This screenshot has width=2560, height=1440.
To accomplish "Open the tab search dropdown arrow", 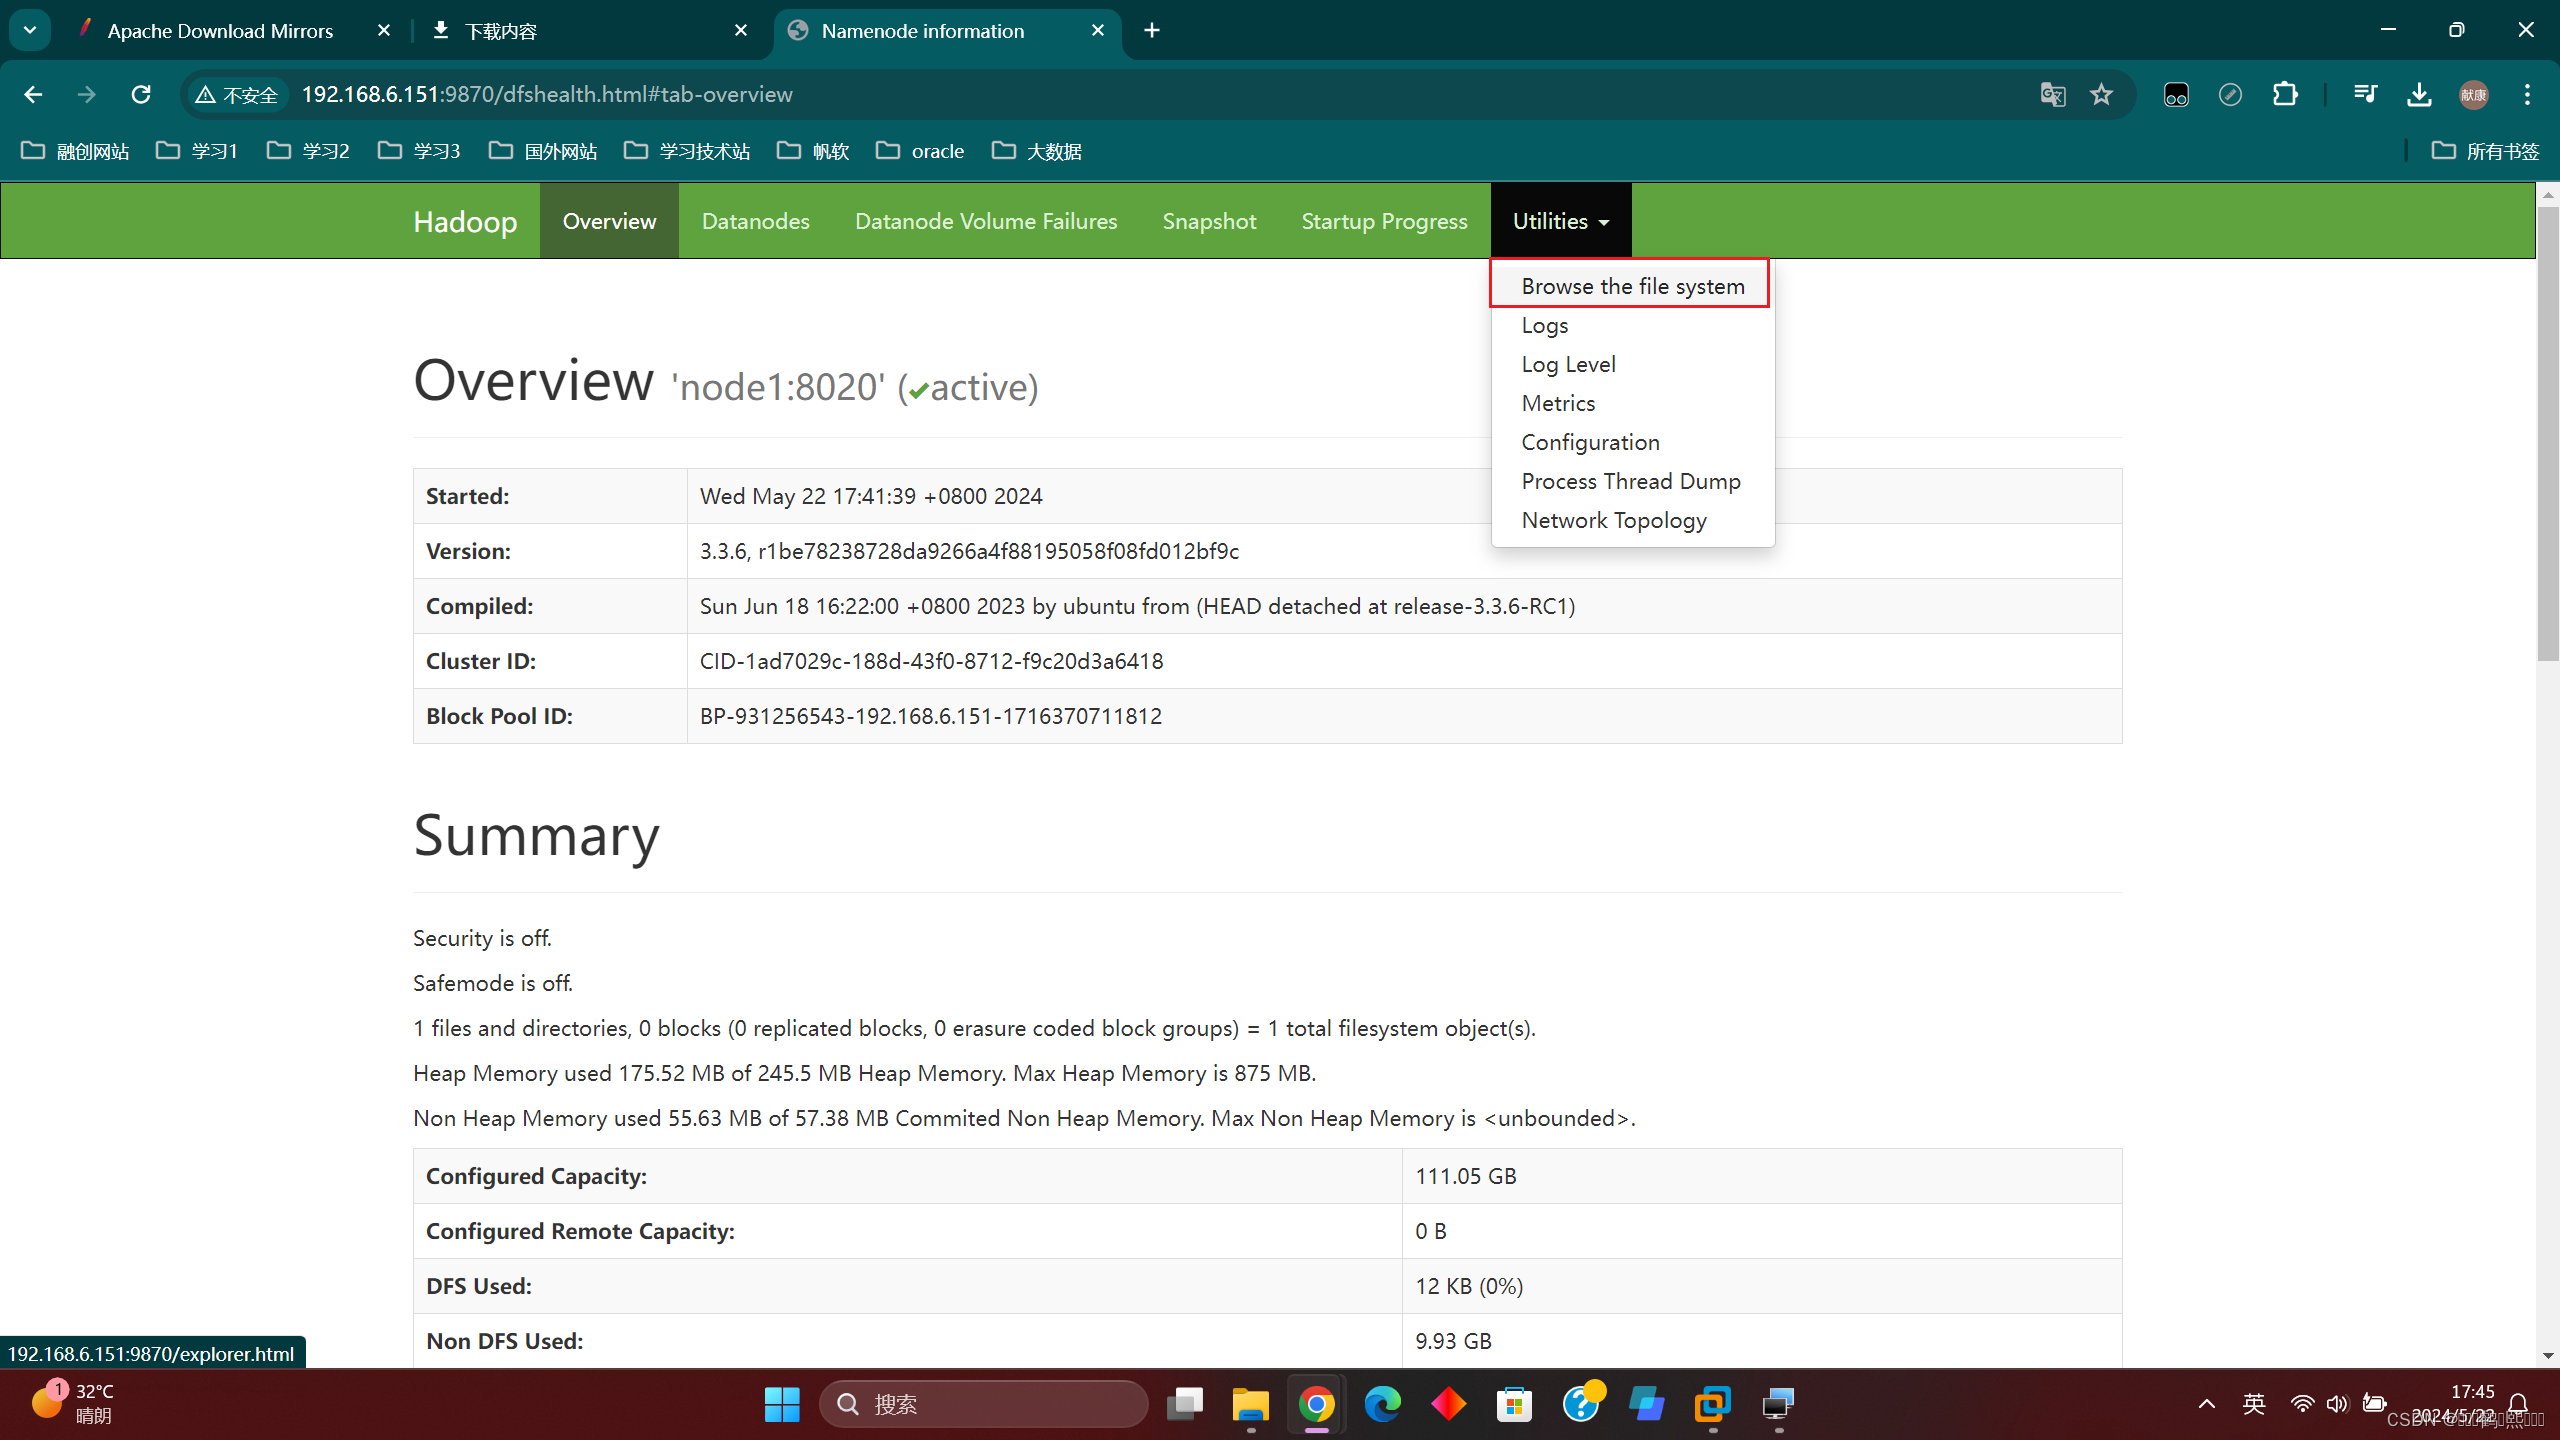I will [30, 30].
